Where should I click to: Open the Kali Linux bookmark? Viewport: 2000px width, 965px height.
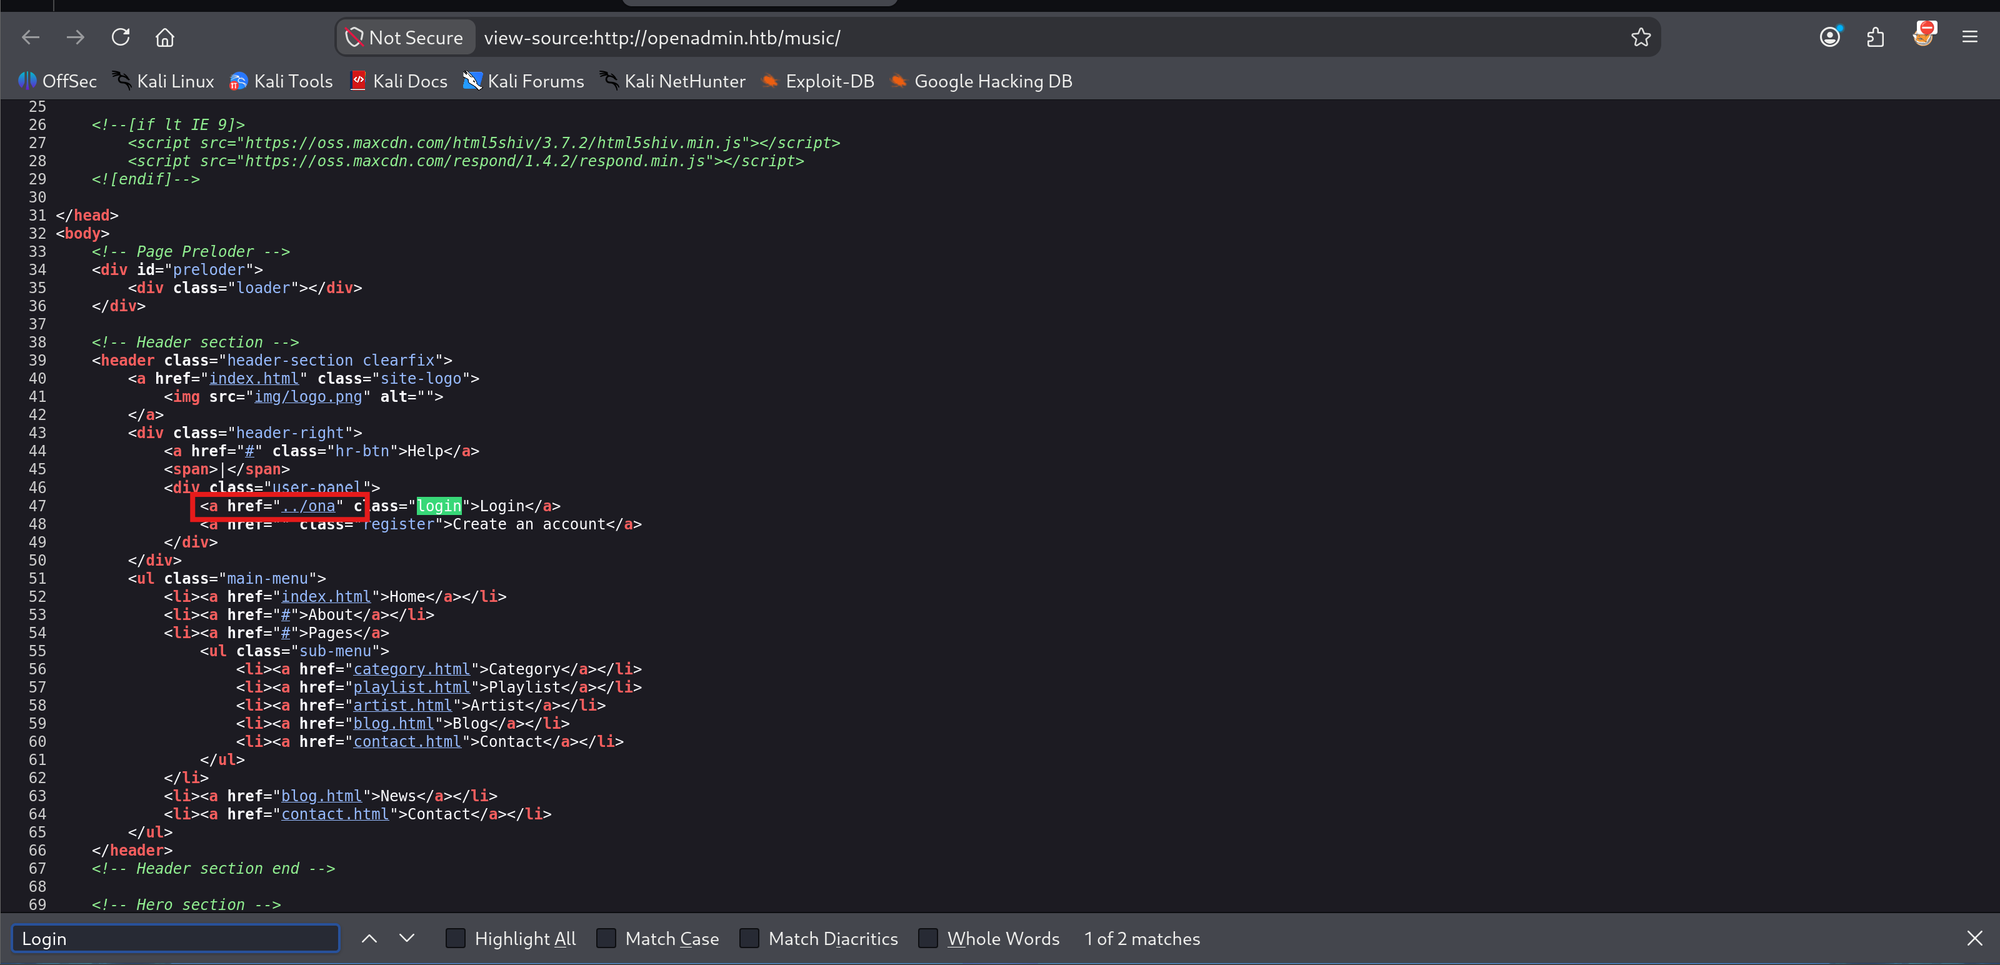point(163,81)
